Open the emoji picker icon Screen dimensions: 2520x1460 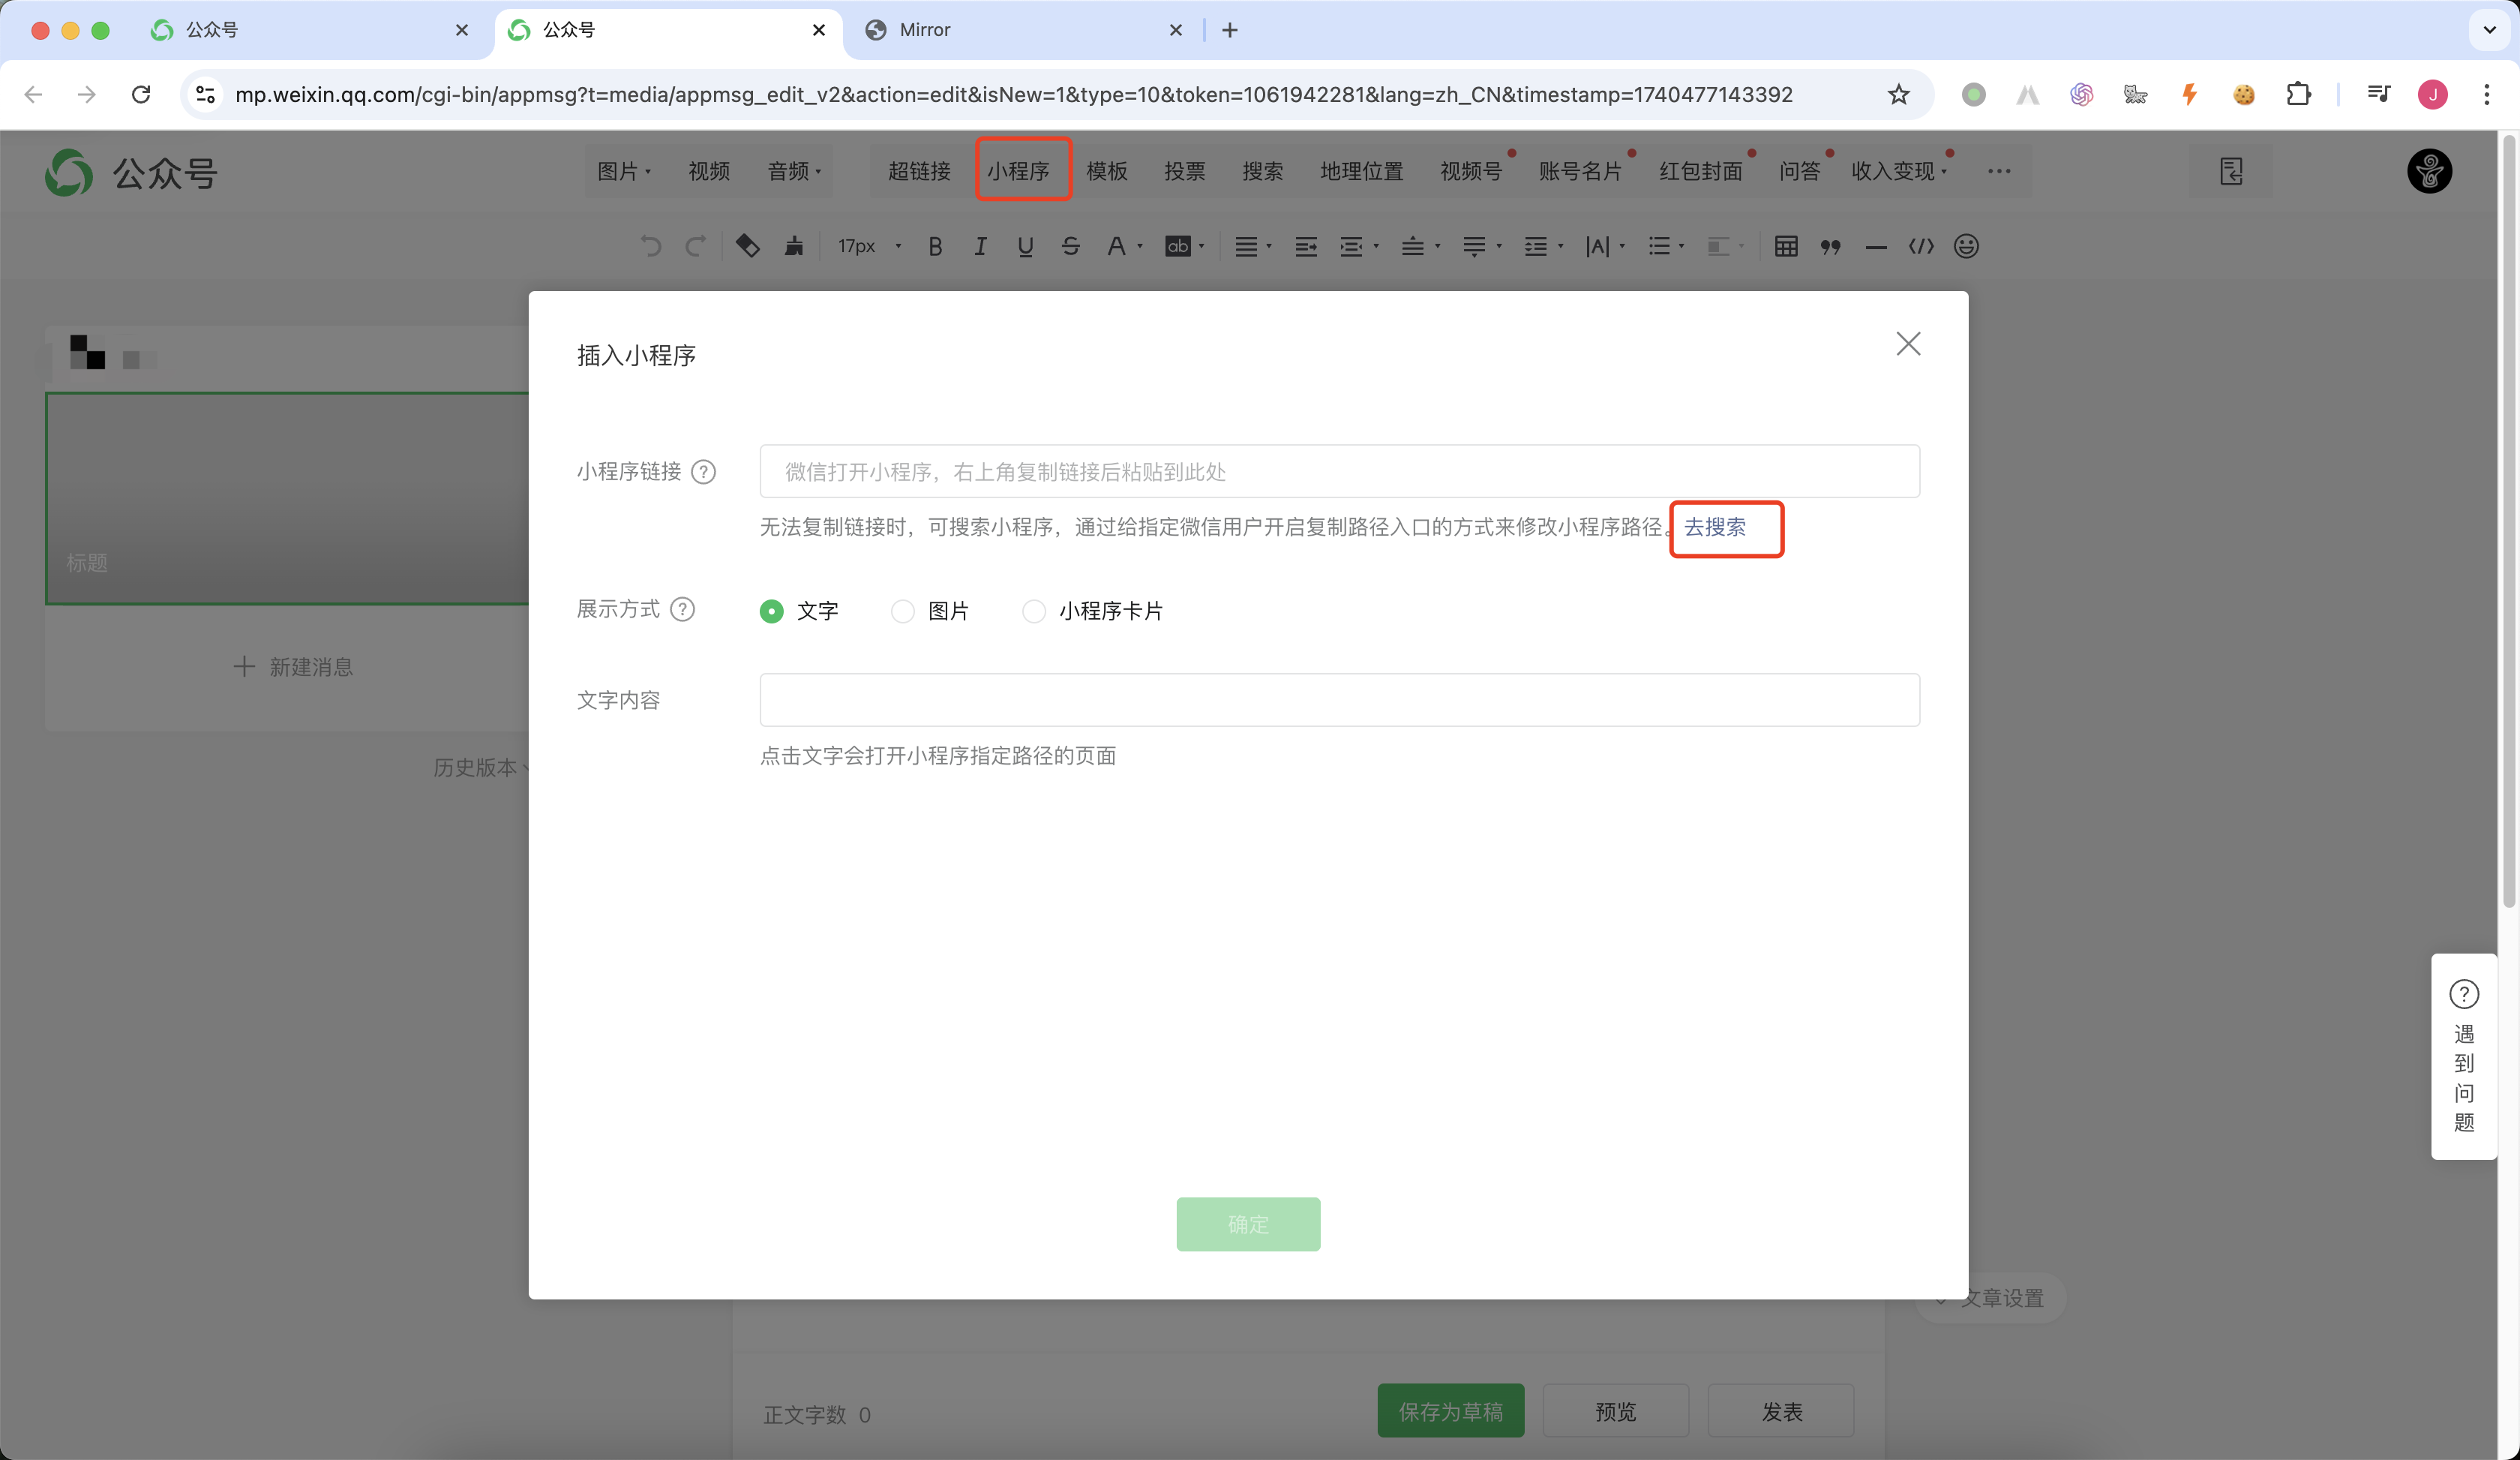point(1966,246)
